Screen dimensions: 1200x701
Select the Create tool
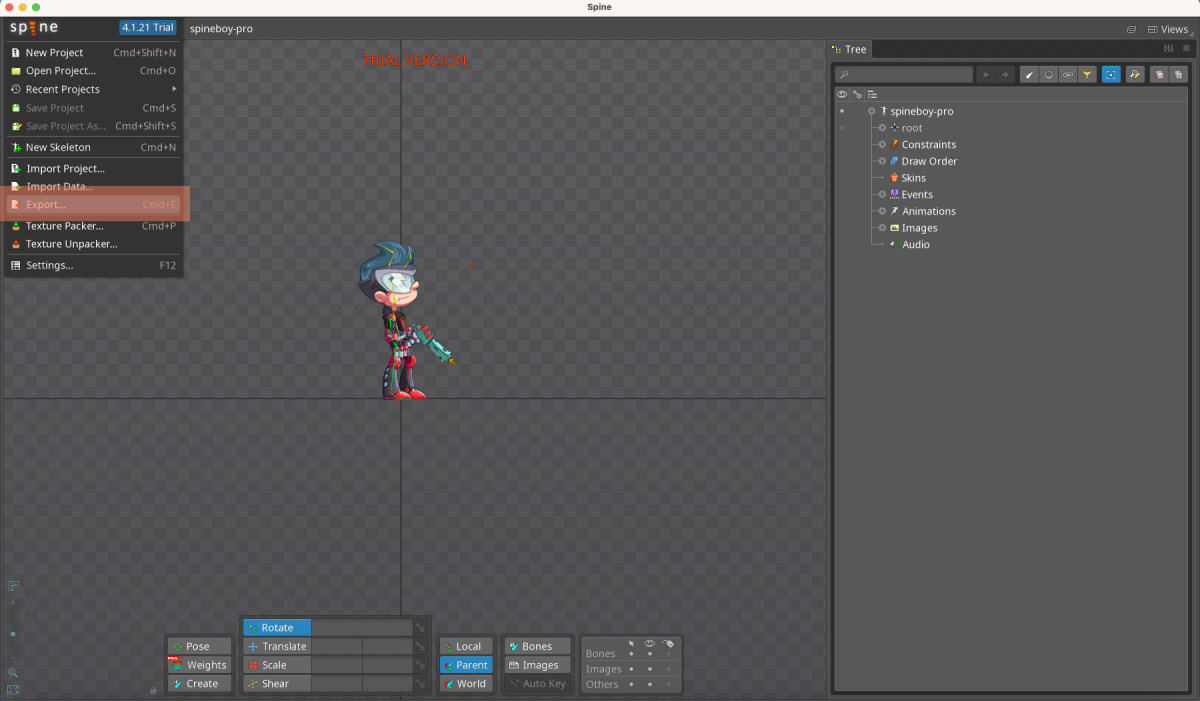click(x=198, y=684)
